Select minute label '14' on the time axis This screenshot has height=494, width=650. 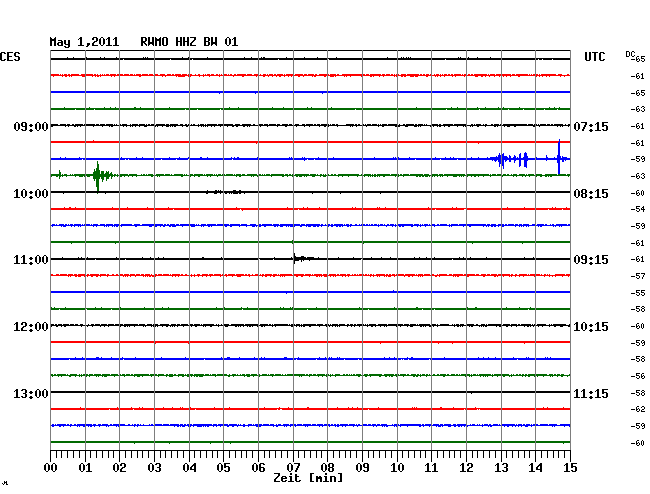tap(535, 467)
